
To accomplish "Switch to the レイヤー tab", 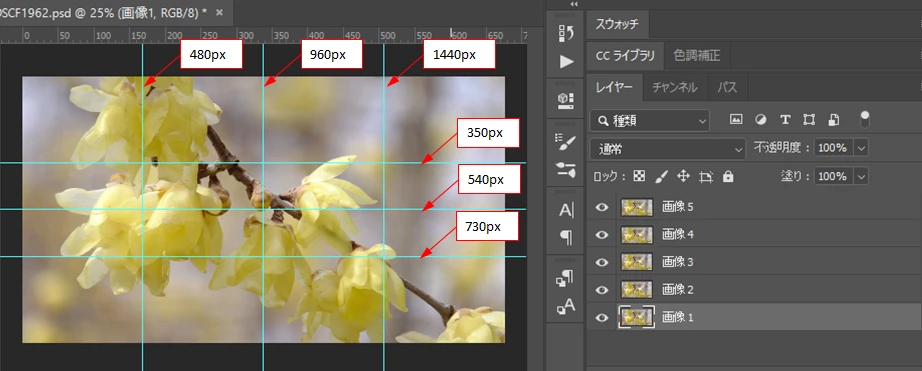I will [x=614, y=88].
